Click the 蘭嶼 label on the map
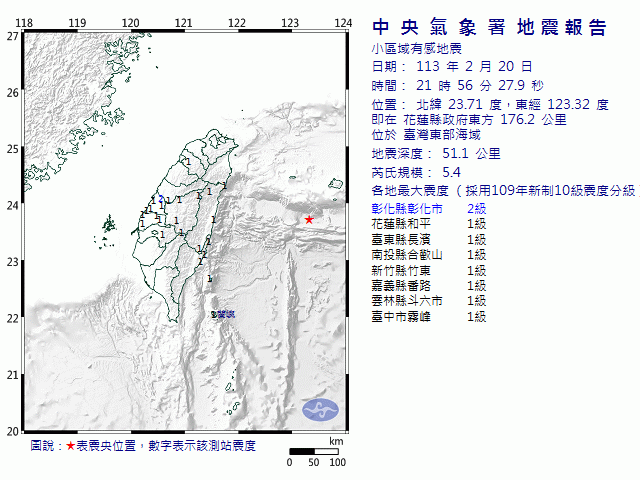Screen dimensions: 640x480 pos(226,314)
